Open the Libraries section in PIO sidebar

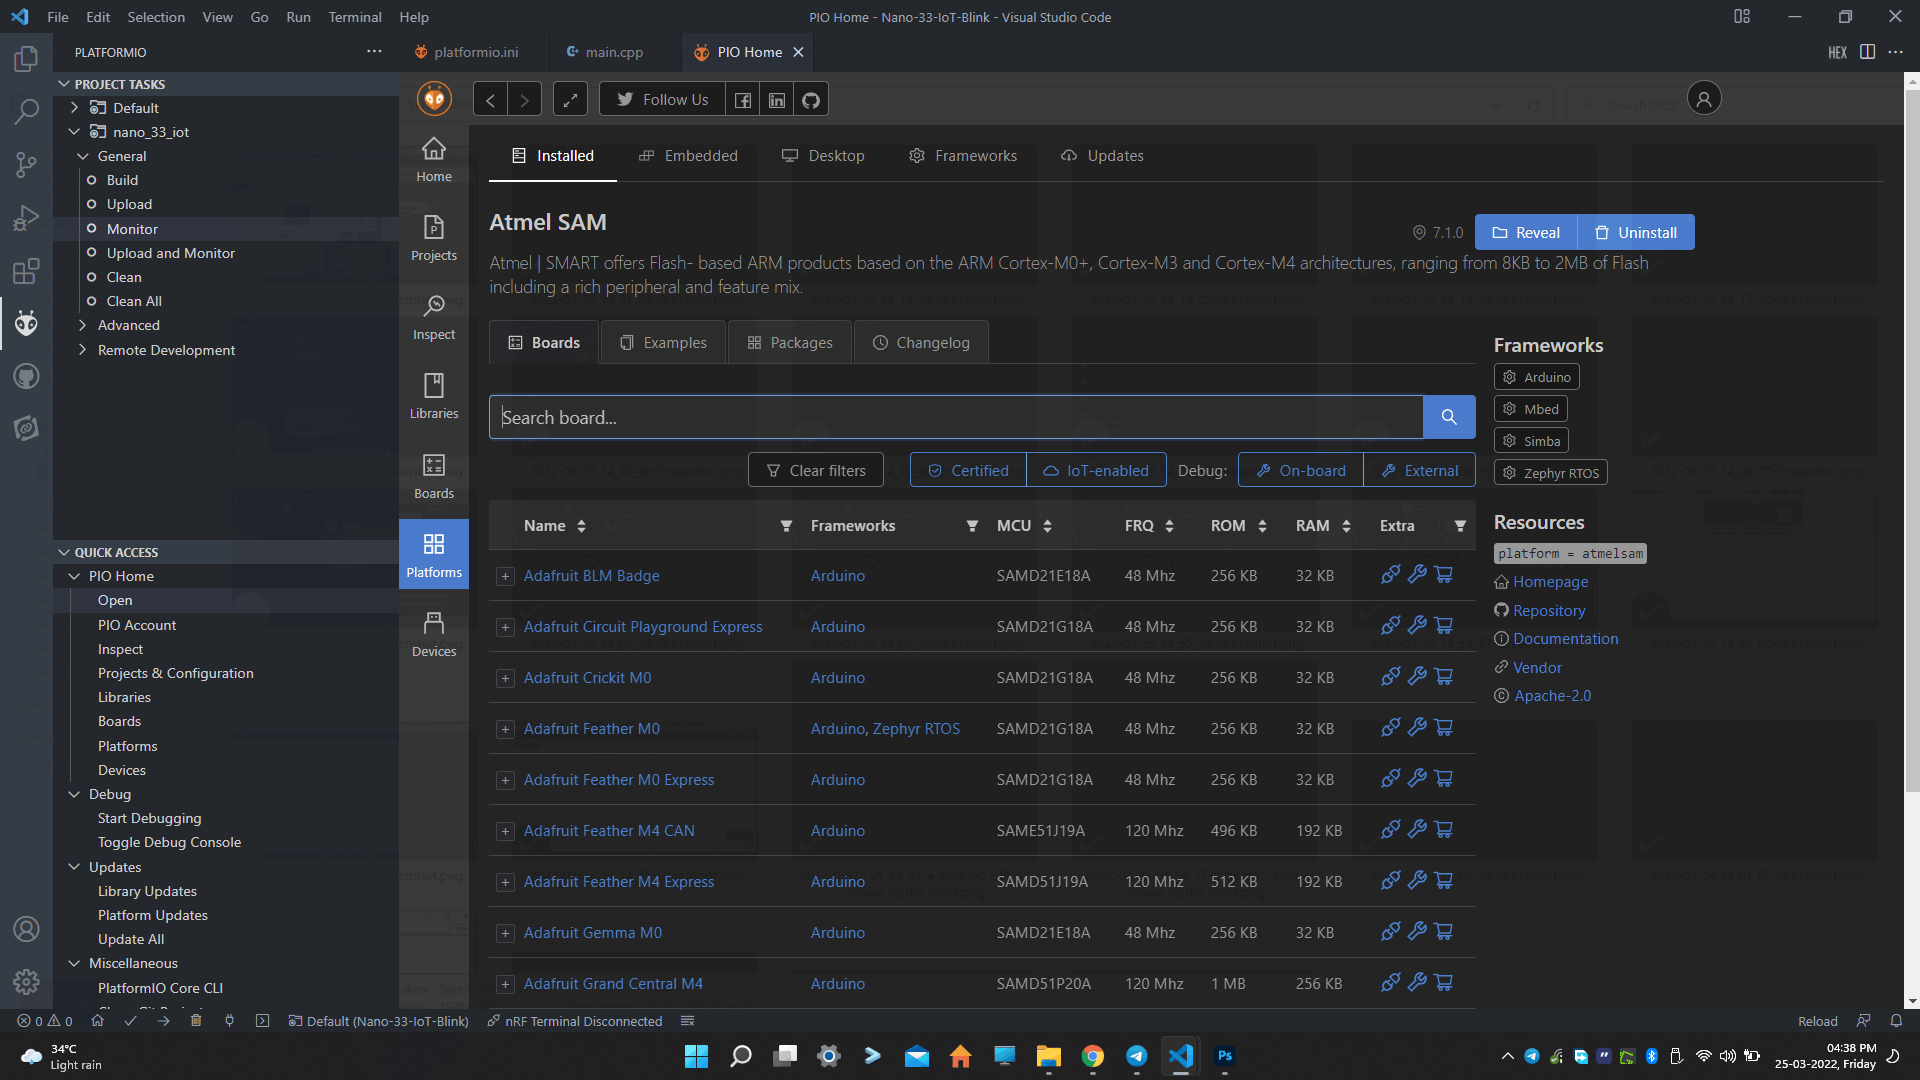click(x=433, y=396)
